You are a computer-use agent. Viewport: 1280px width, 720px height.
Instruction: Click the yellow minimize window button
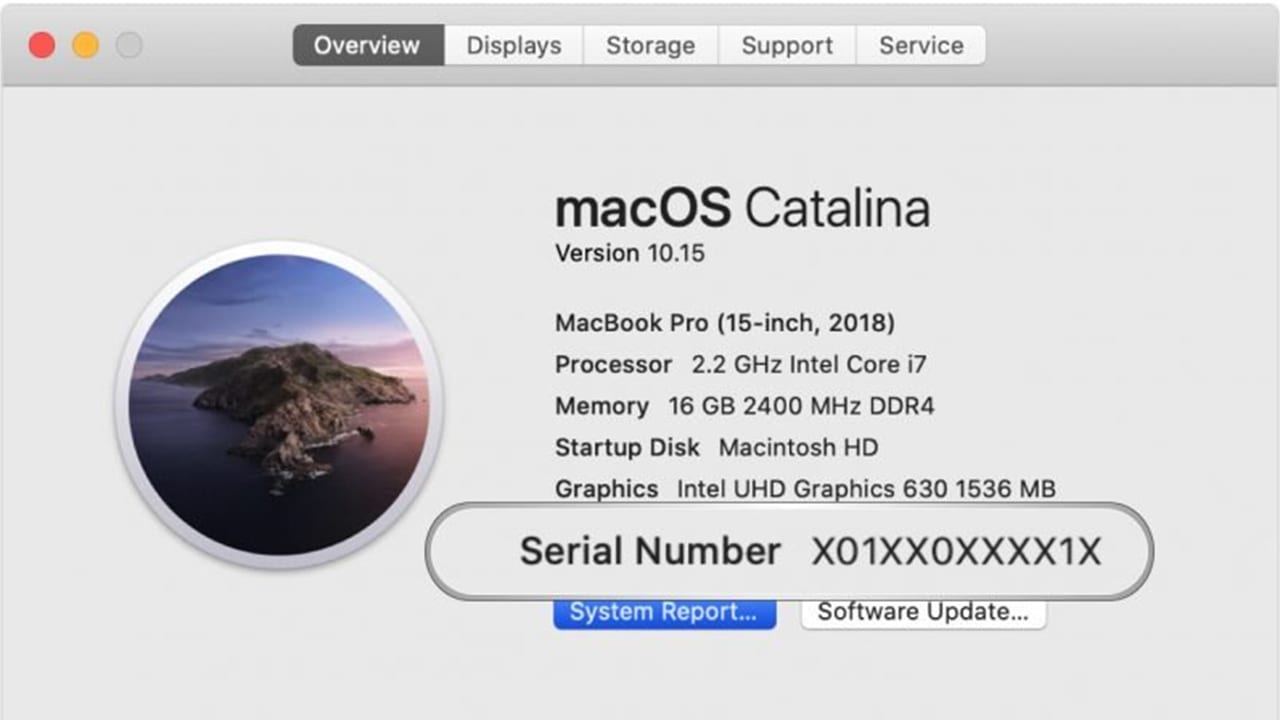(86, 45)
